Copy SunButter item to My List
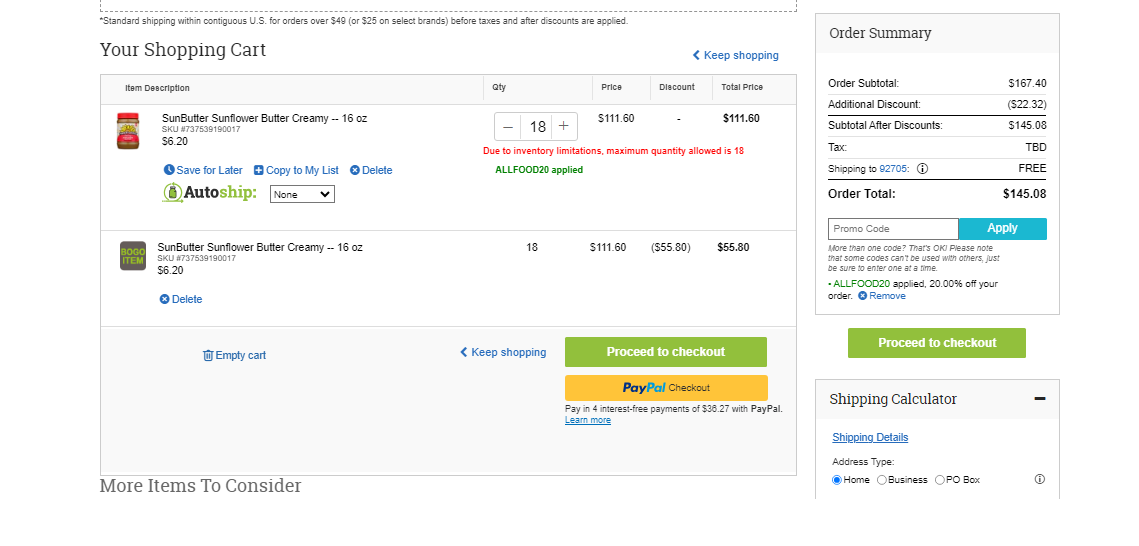The image size is (1139, 546). [296, 171]
